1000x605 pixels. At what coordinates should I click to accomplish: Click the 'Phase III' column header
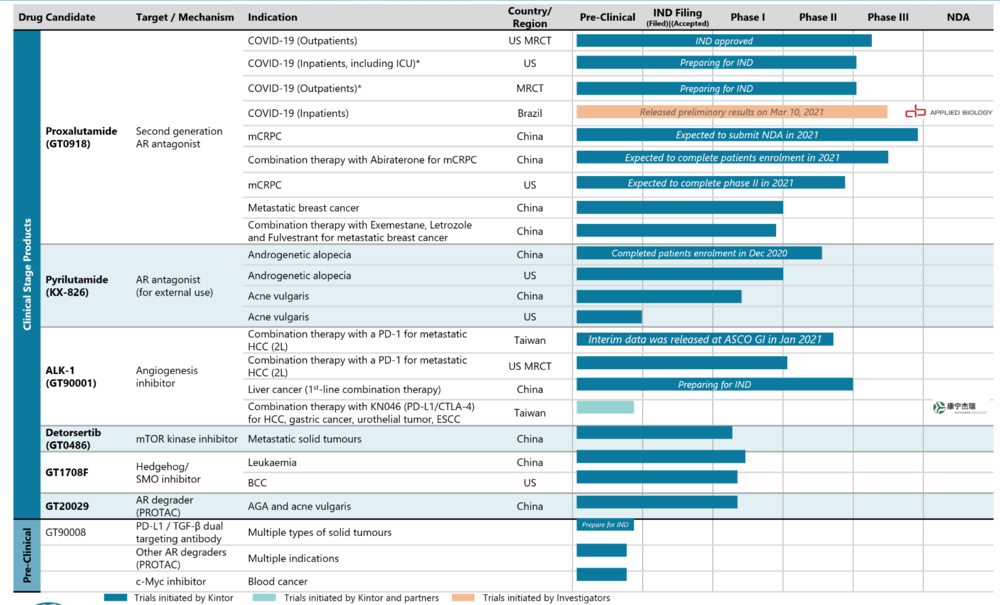pyautogui.click(x=888, y=17)
